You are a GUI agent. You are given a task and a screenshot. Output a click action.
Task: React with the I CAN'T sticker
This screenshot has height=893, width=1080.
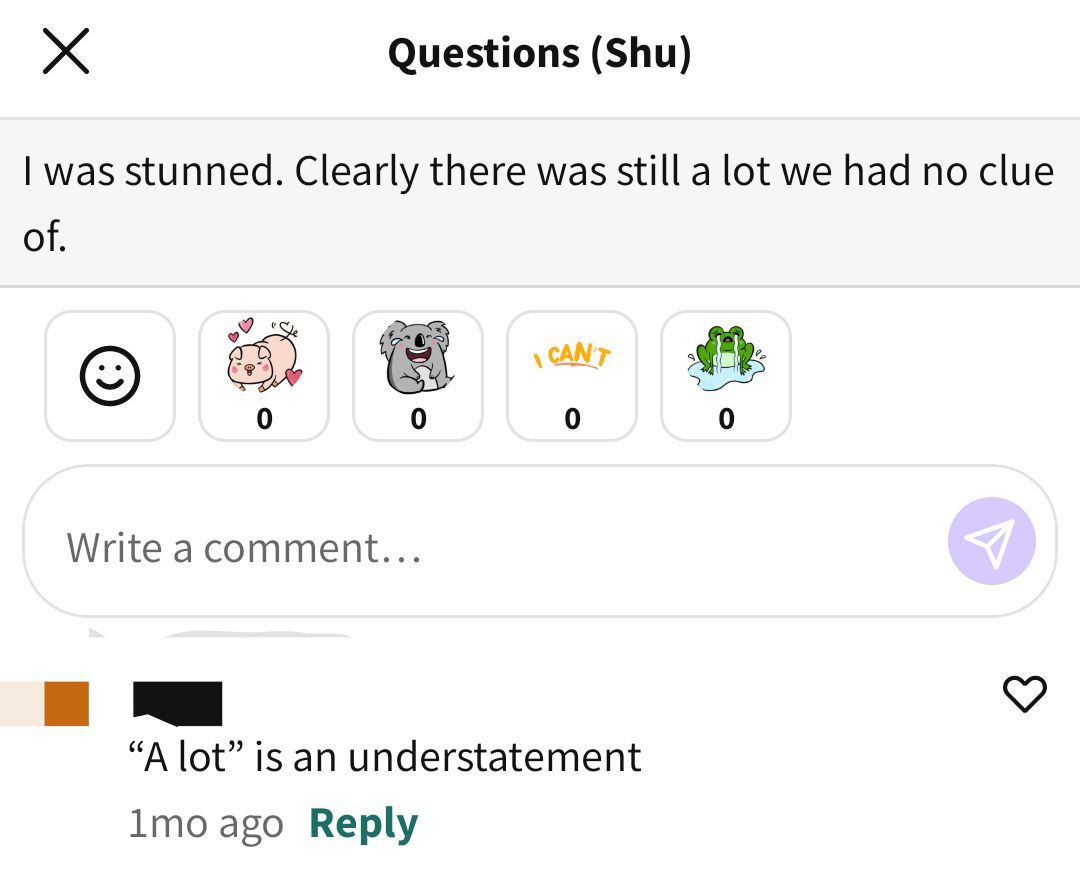pyautogui.click(x=572, y=376)
